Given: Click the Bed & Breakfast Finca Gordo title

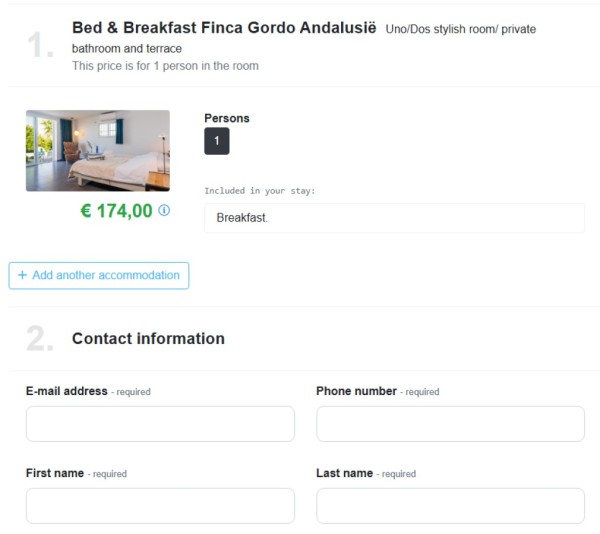Looking at the screenshot, I should click(225, 28).
